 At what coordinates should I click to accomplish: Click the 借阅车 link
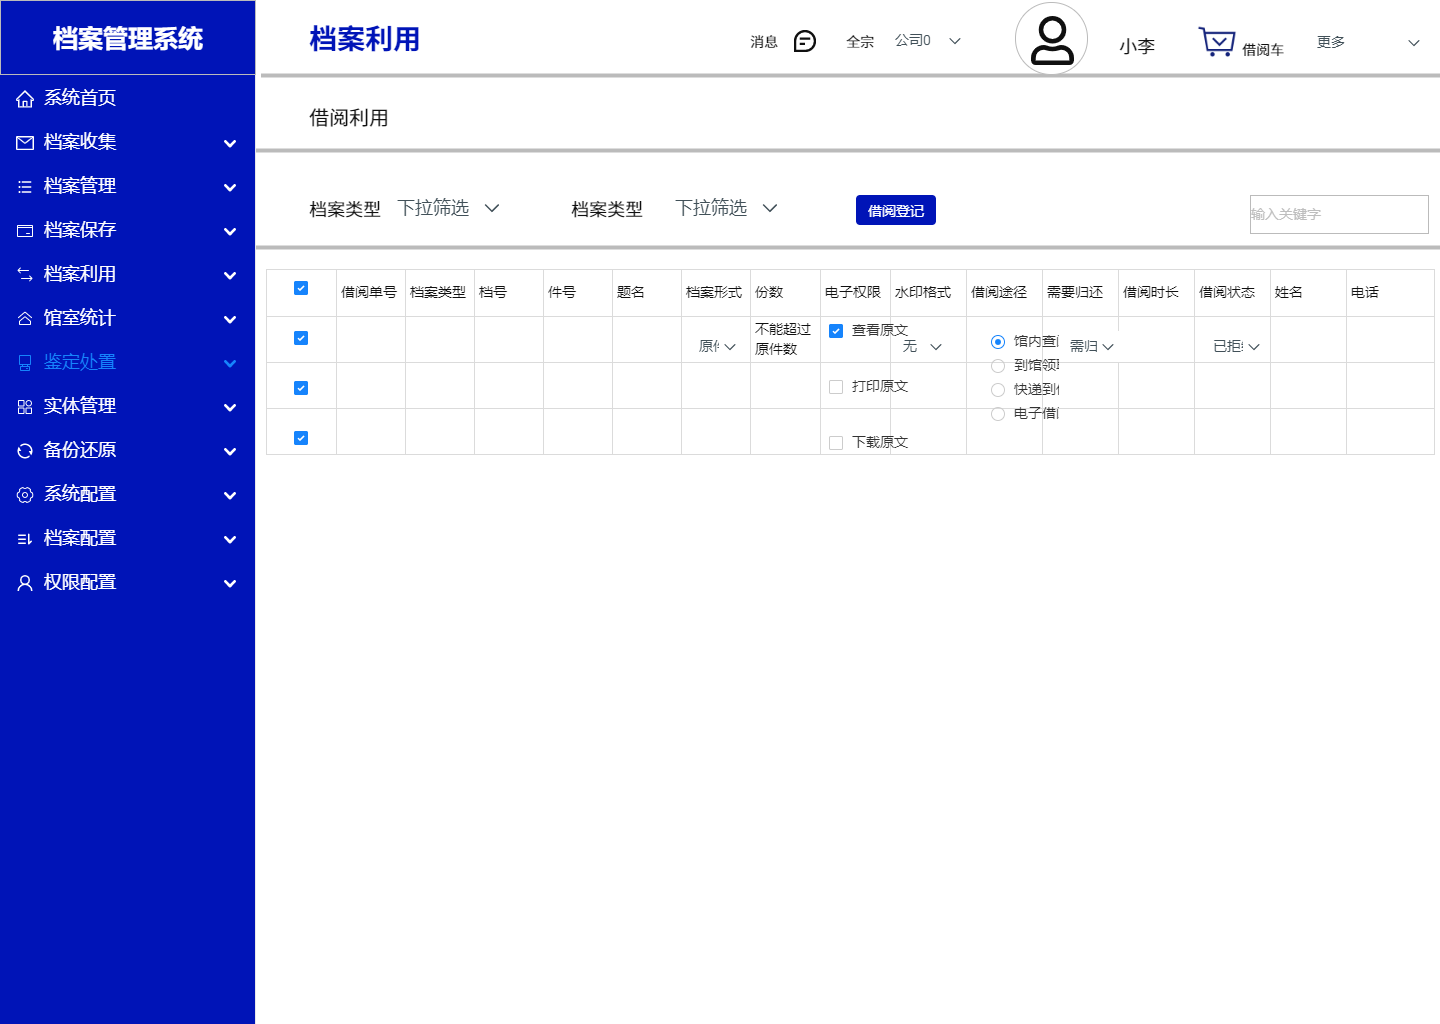pyautogui.click(x=1262, y=49)
